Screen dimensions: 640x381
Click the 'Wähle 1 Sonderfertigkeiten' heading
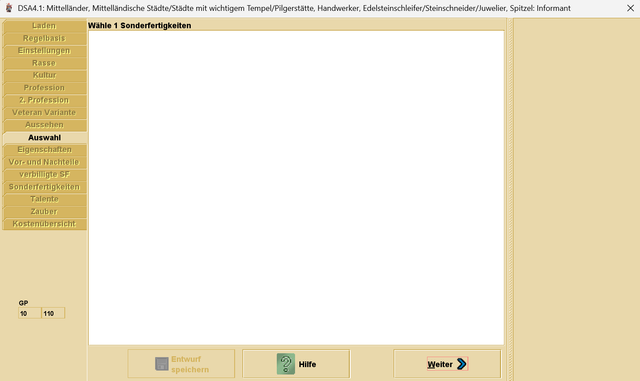pos(140,25)
